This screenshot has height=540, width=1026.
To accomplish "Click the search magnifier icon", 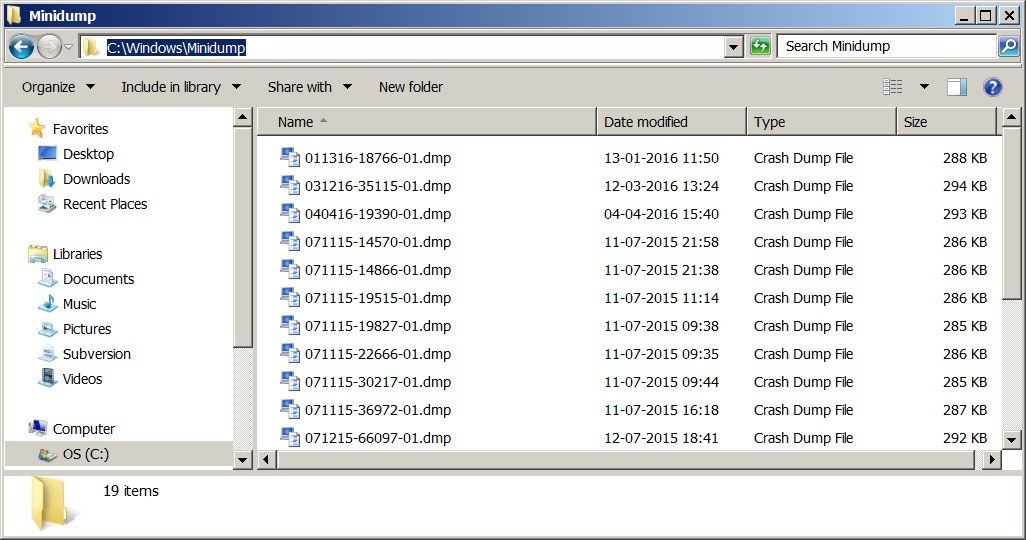I will click(x=1008, y=46).
